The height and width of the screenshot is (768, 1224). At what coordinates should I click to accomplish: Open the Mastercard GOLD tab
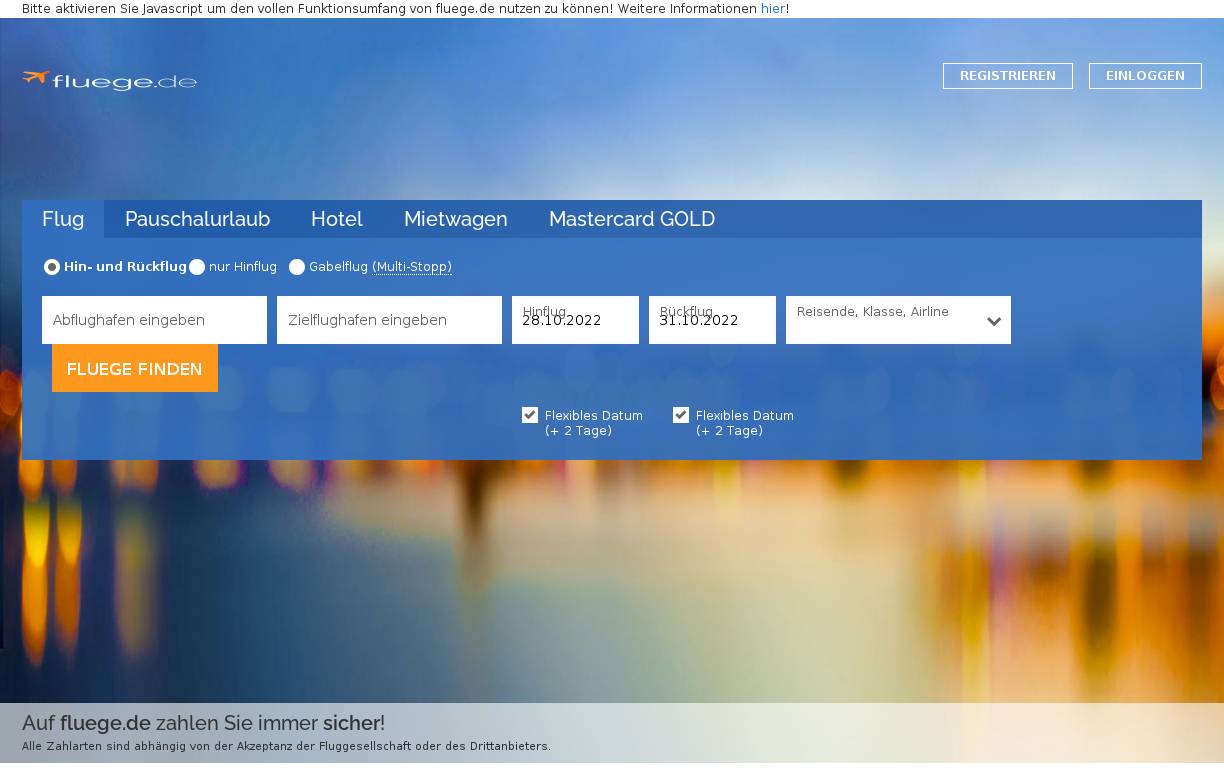pos(631,219)
